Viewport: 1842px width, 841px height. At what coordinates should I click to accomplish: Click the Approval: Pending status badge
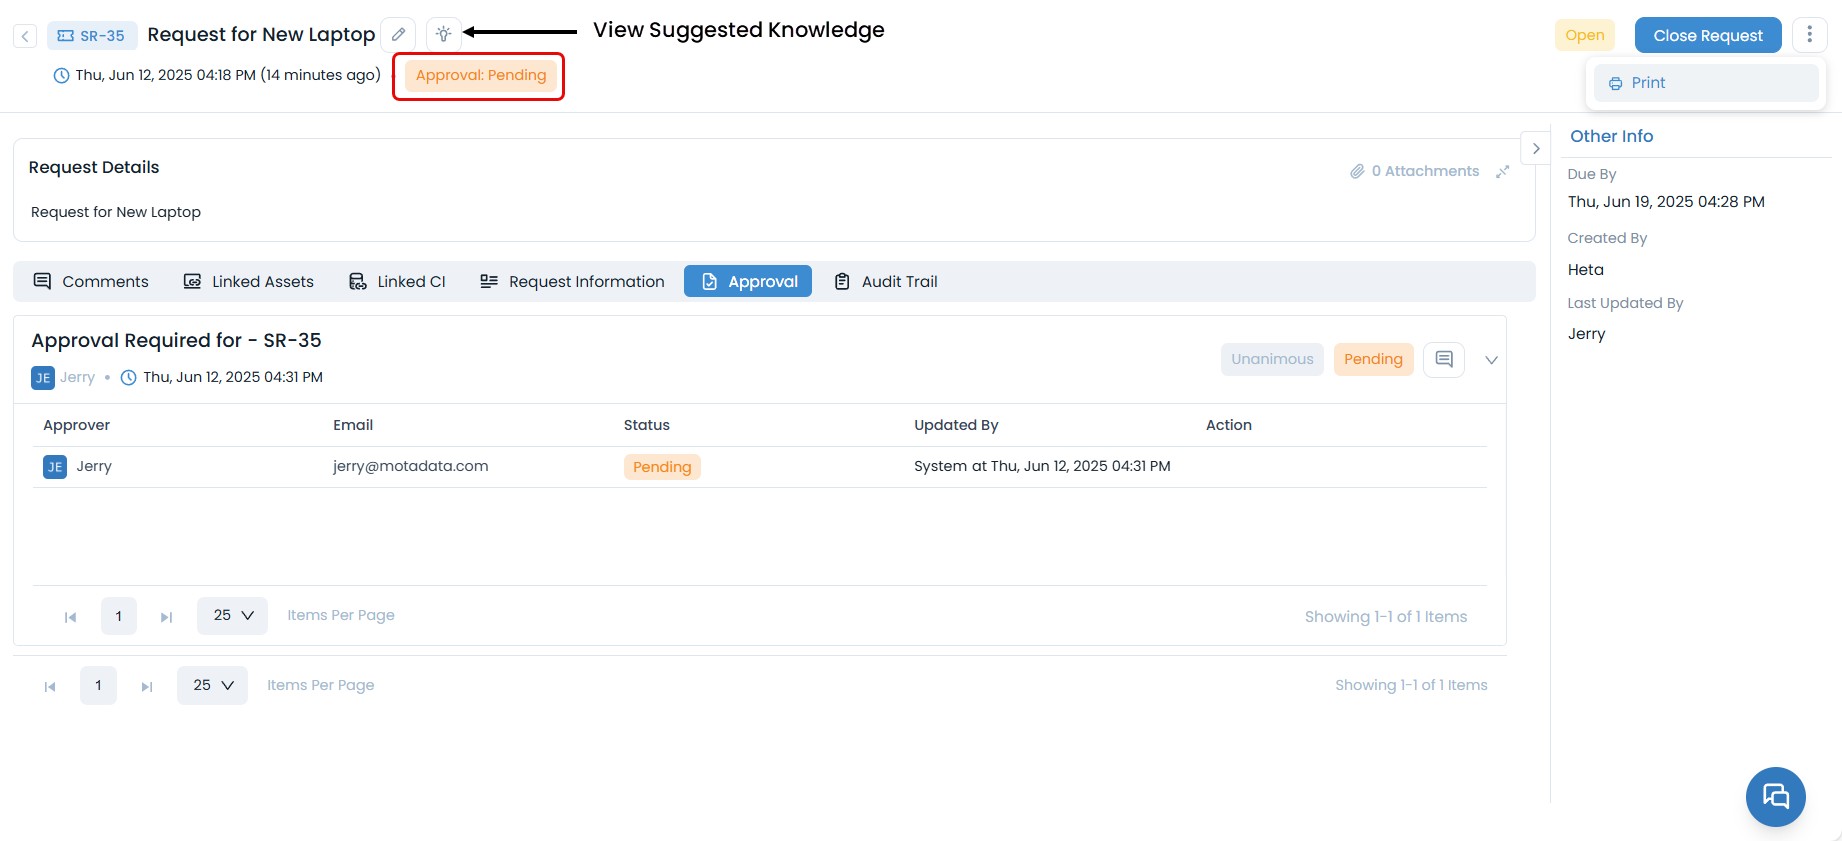480,76
